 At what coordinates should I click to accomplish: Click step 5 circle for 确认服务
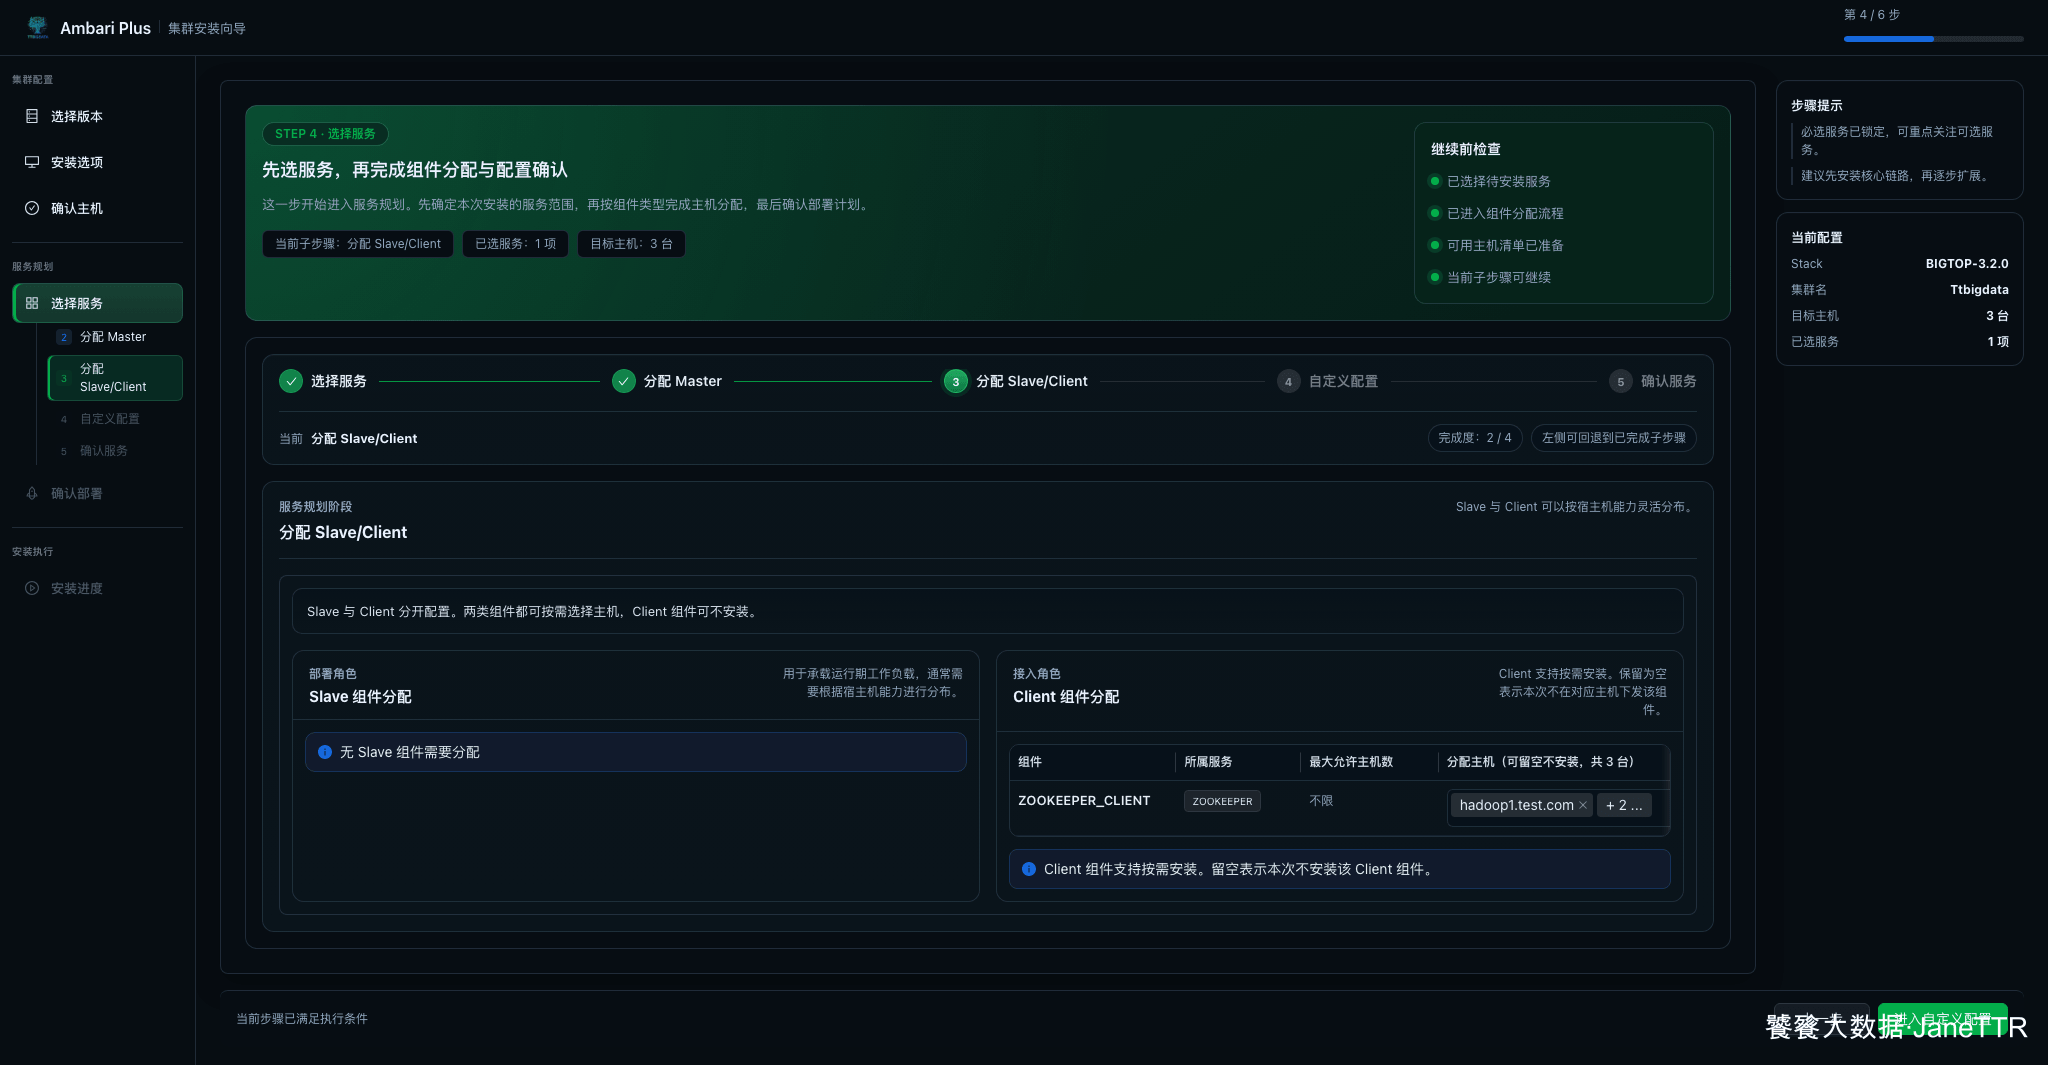click(1621, 381)
